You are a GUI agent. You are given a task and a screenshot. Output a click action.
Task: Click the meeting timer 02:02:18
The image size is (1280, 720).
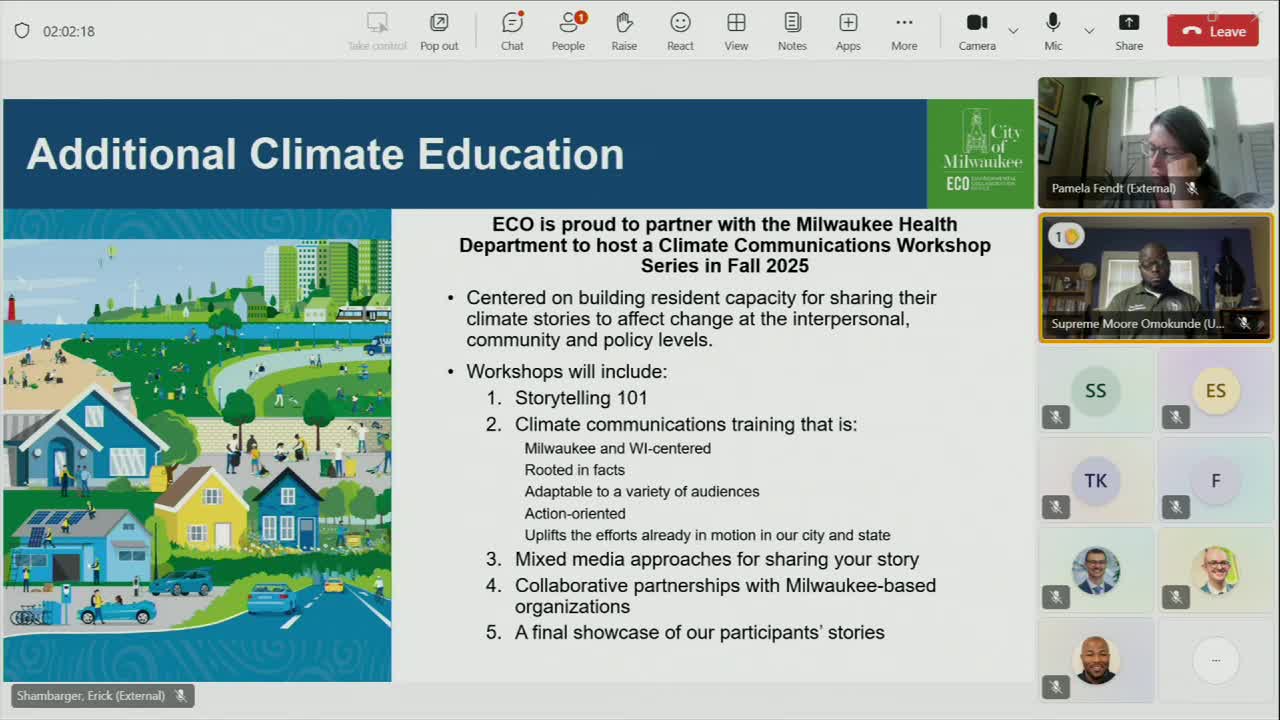(69, 31)
